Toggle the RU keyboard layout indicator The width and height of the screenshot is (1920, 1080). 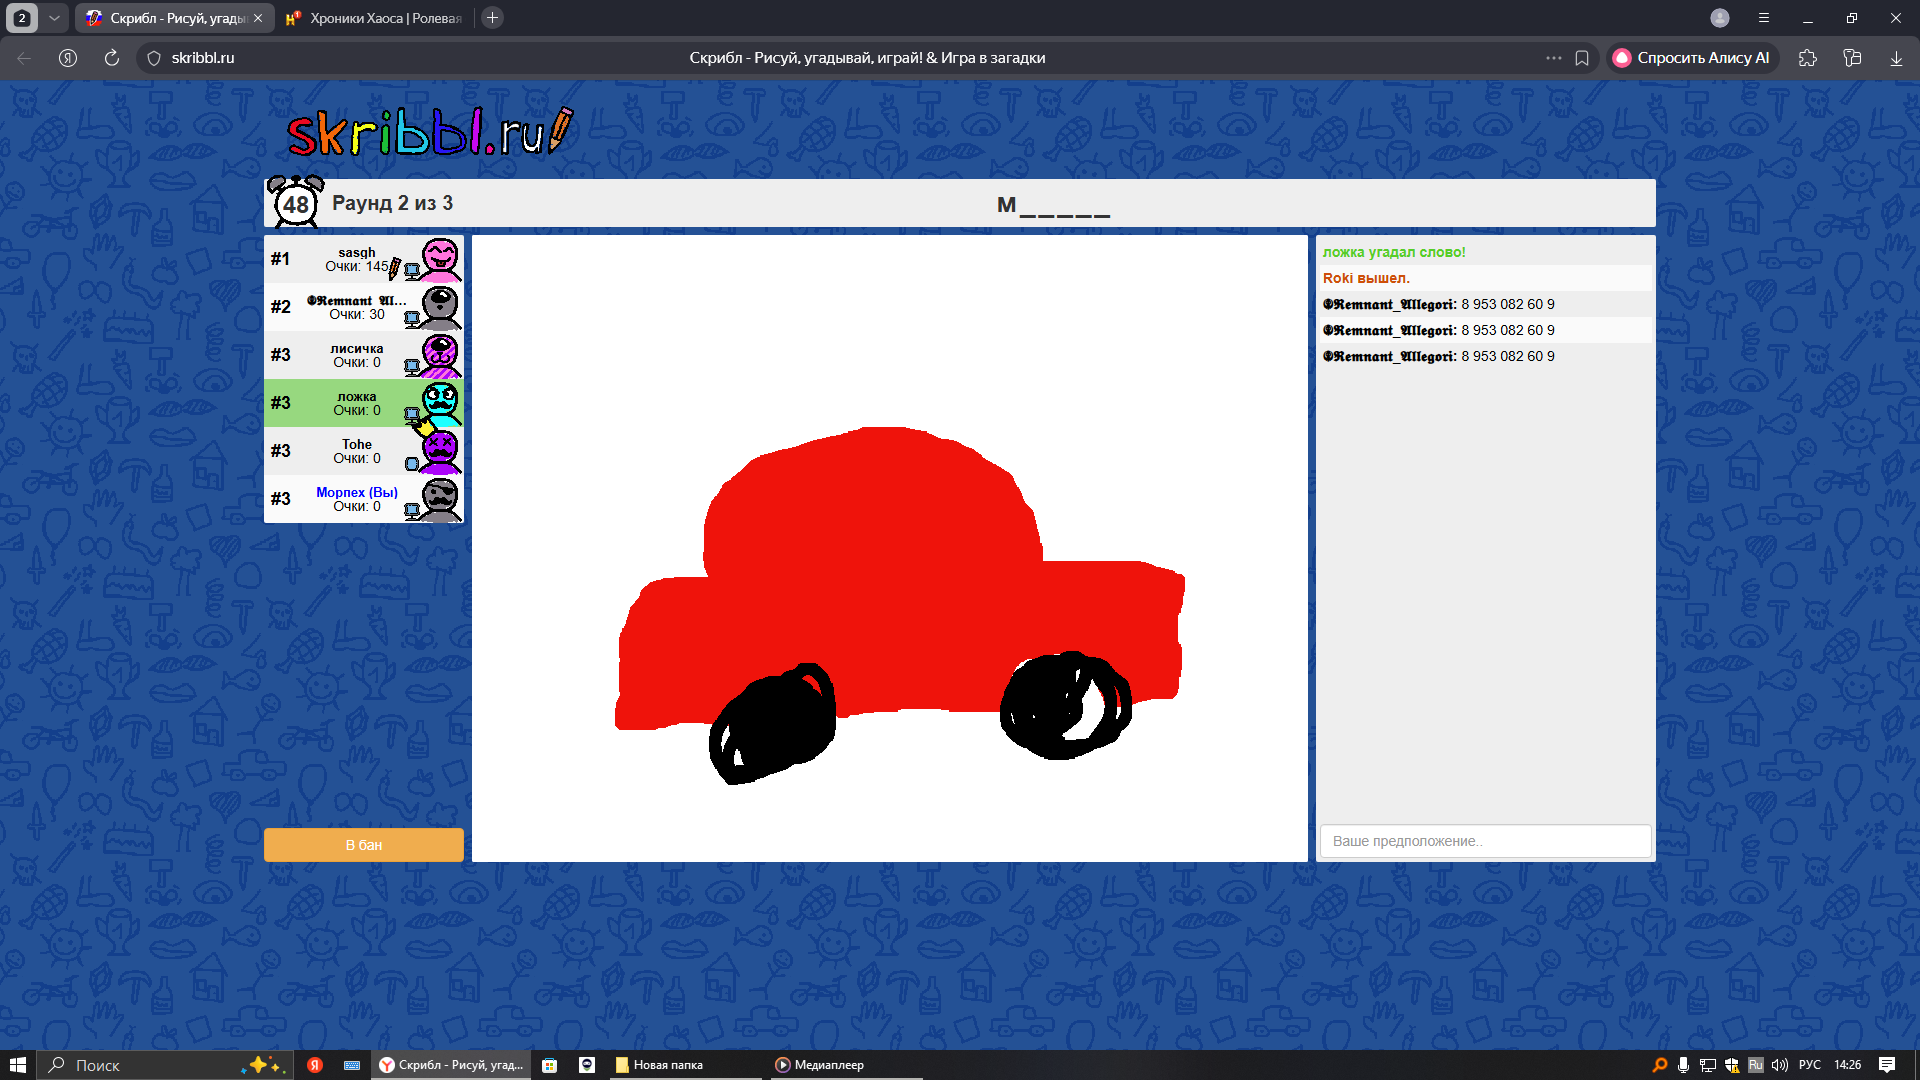click(1756, 1065)
